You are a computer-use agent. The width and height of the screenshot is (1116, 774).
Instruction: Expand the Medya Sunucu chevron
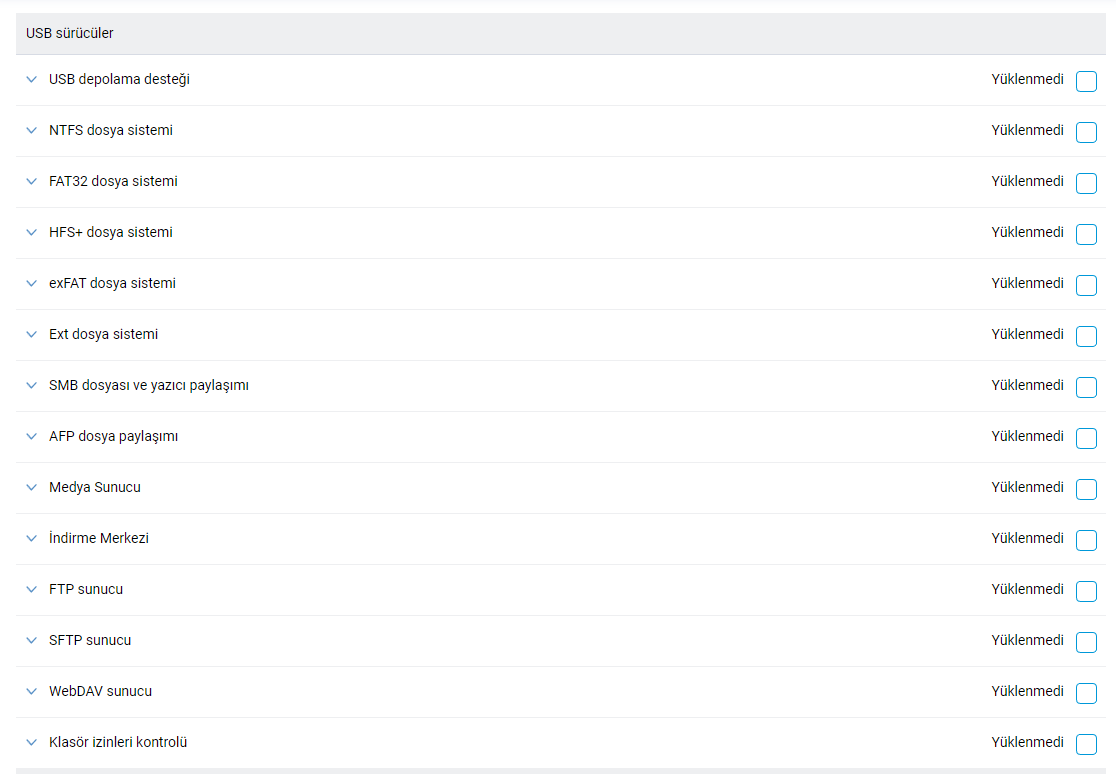31,487
